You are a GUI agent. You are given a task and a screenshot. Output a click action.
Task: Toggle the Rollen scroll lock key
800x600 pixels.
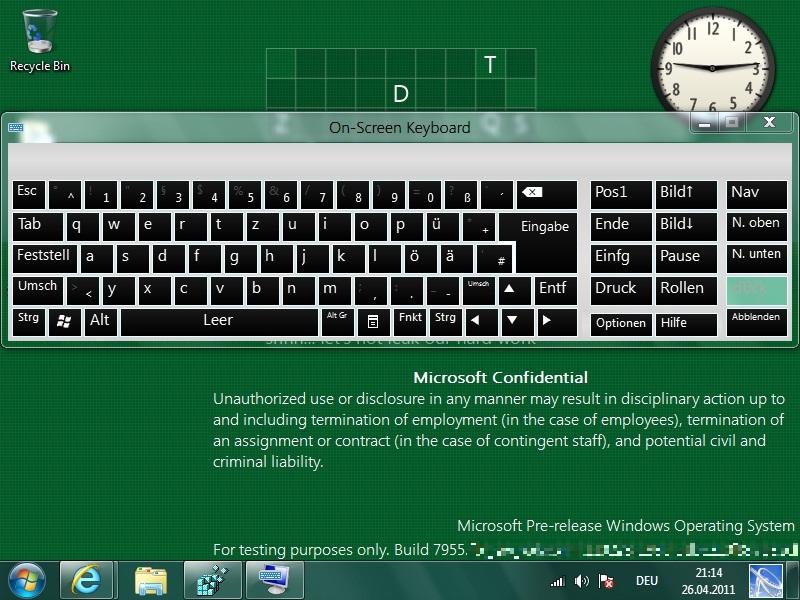pos(686,290)
